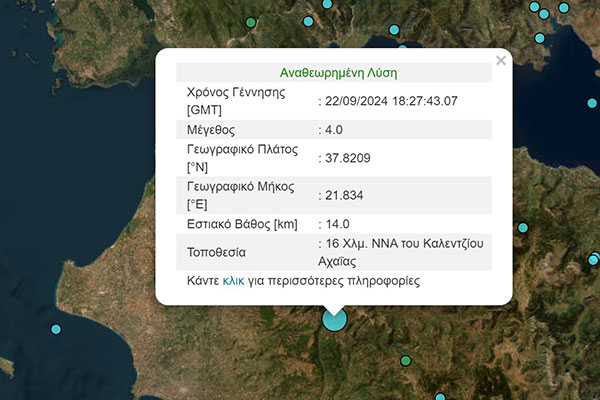This screenshot has height=400, width=600.
Task: Click the Αναθεωρημένη Λύση popup heading
Action: [334, 73]
